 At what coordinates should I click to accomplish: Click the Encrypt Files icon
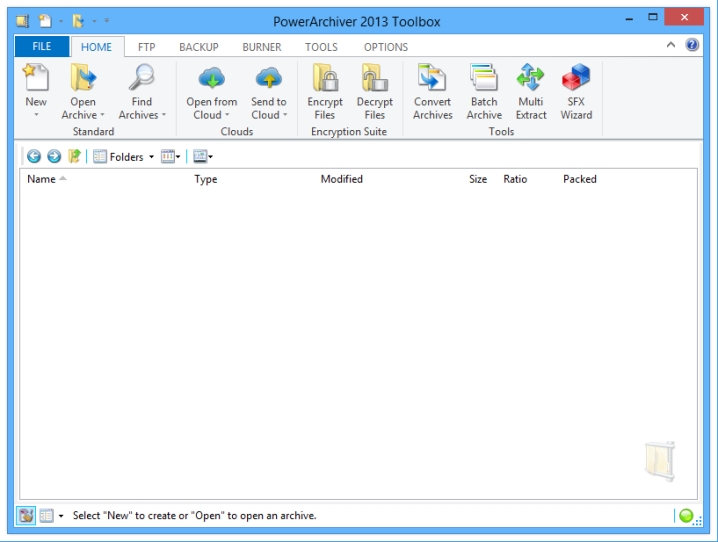point(325,80)
